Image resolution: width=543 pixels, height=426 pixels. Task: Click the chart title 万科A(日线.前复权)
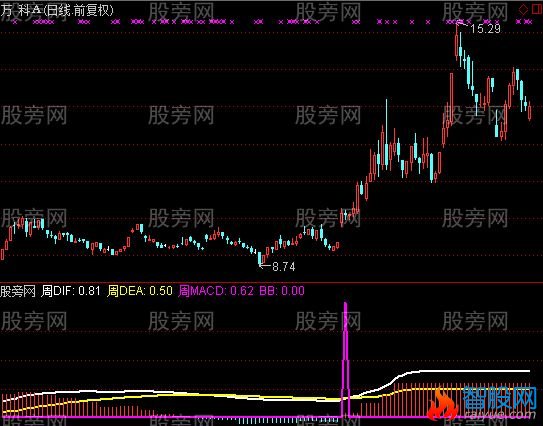pyautogui.click(x=57, y=10)
